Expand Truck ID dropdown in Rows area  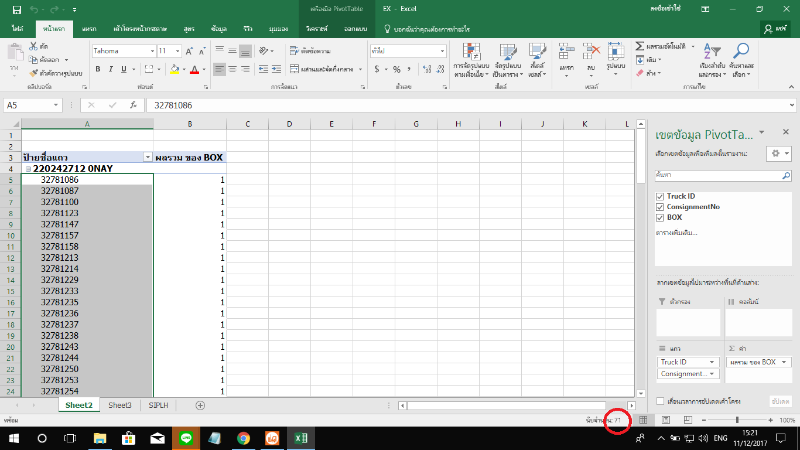711,361
